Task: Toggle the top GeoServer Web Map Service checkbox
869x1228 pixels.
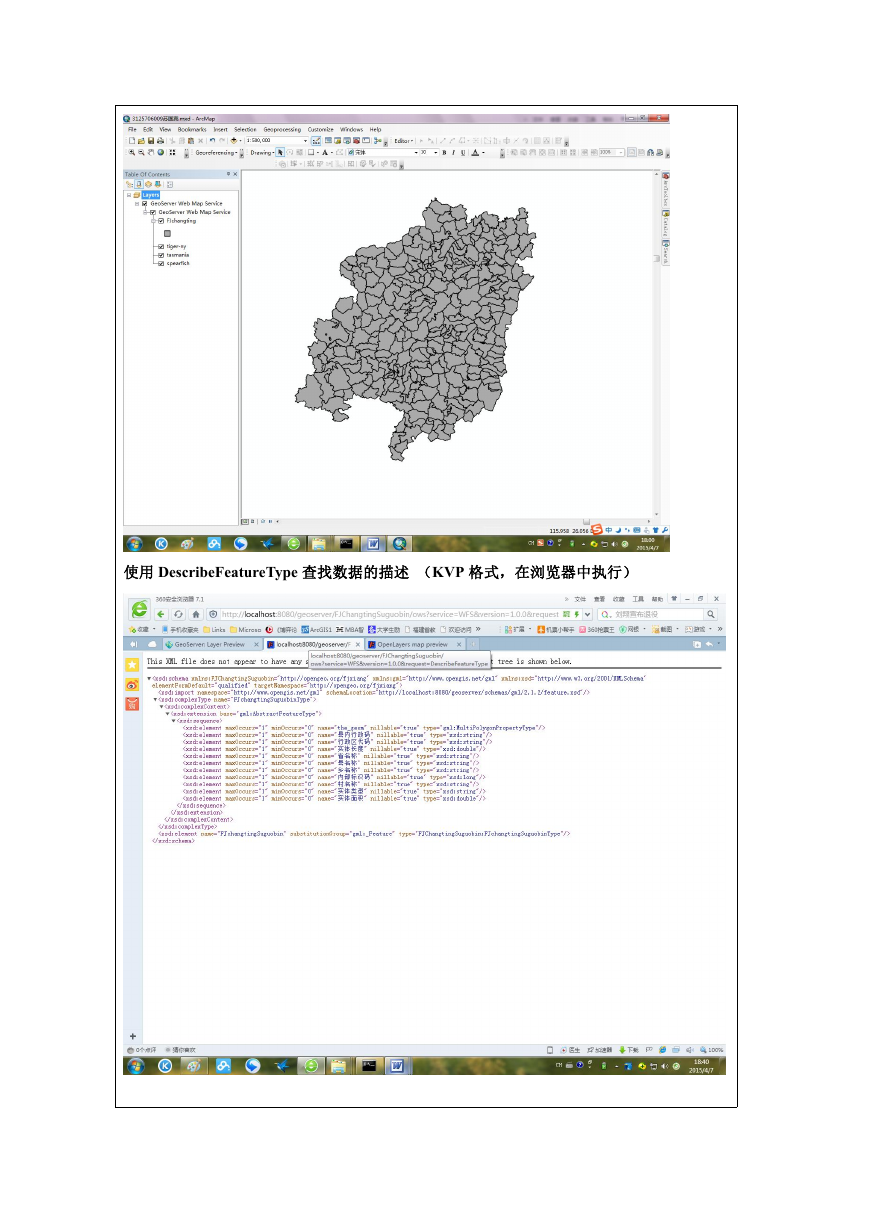Action: click(x=145, y=204)
